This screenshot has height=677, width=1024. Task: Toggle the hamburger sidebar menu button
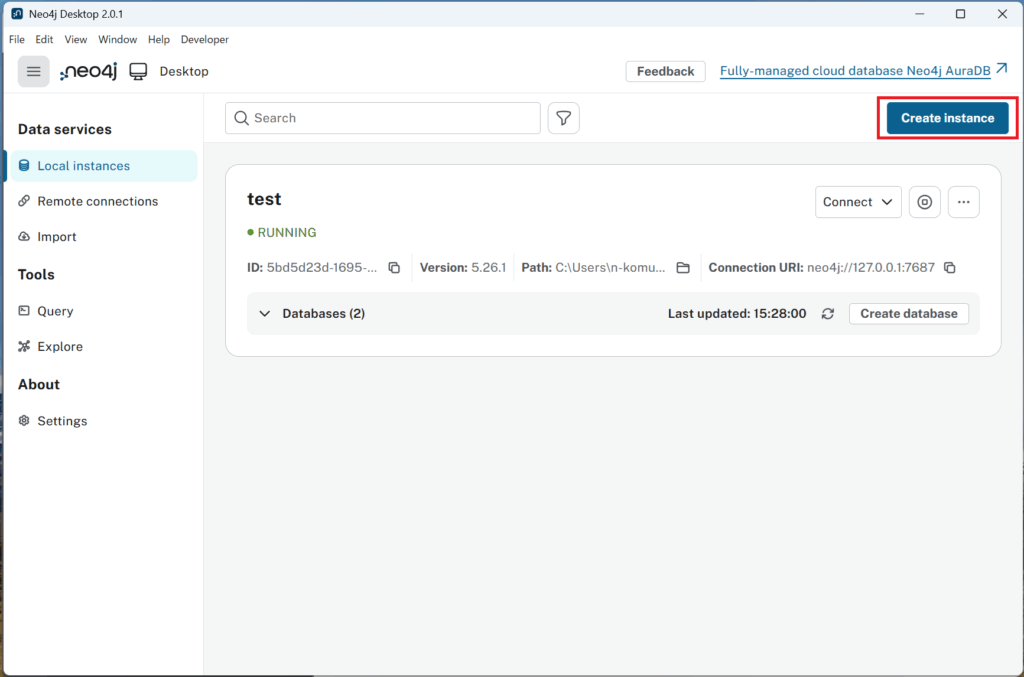click(33, 71)
